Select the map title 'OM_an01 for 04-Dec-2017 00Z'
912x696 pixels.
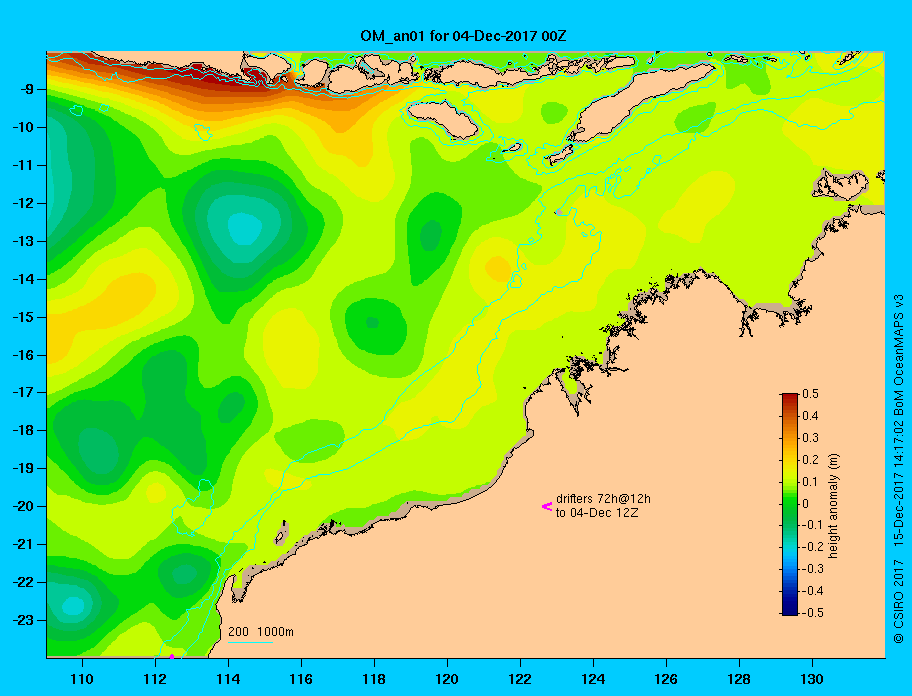463,36
